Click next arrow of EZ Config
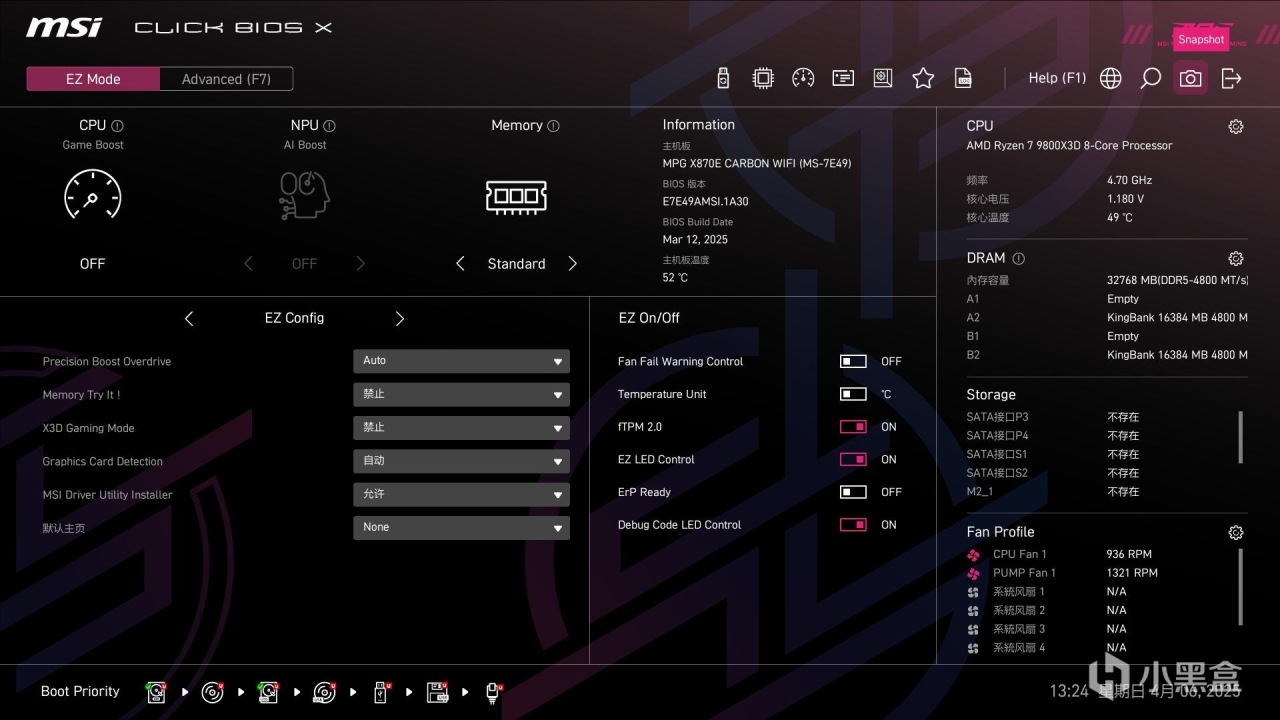 click(x=400, y=318)
